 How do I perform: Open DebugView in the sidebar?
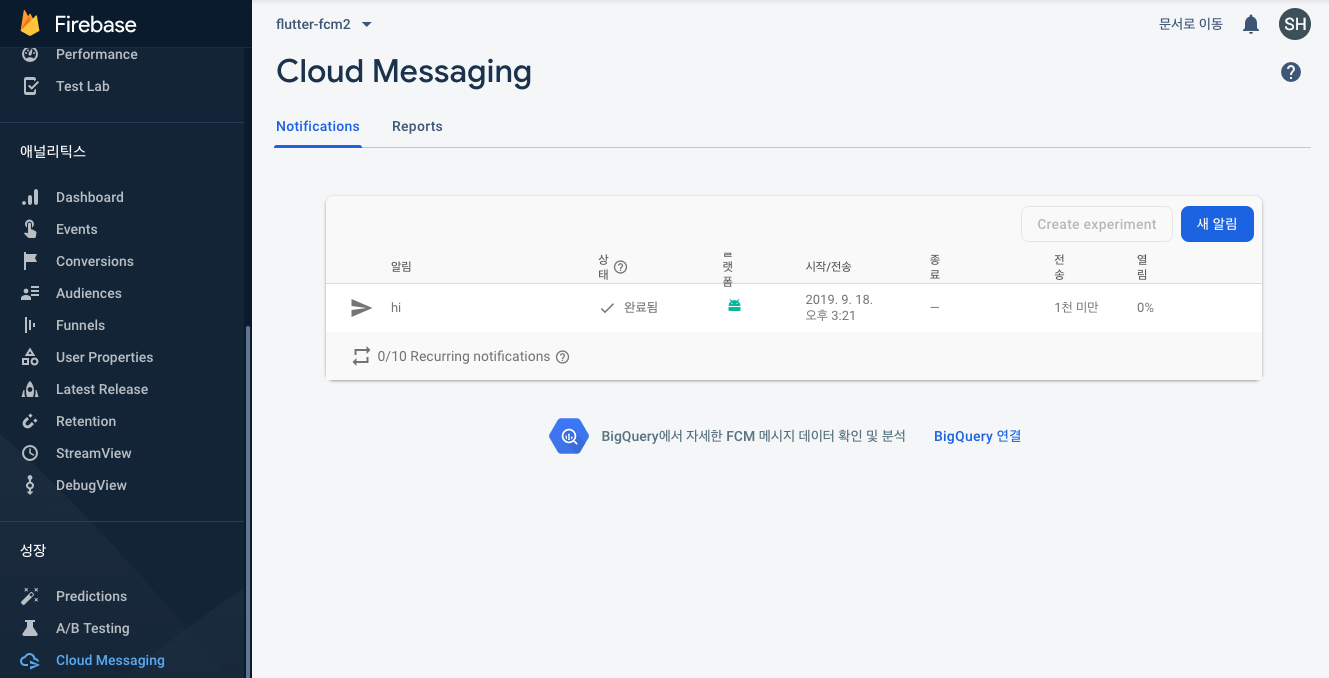point(91,485)
